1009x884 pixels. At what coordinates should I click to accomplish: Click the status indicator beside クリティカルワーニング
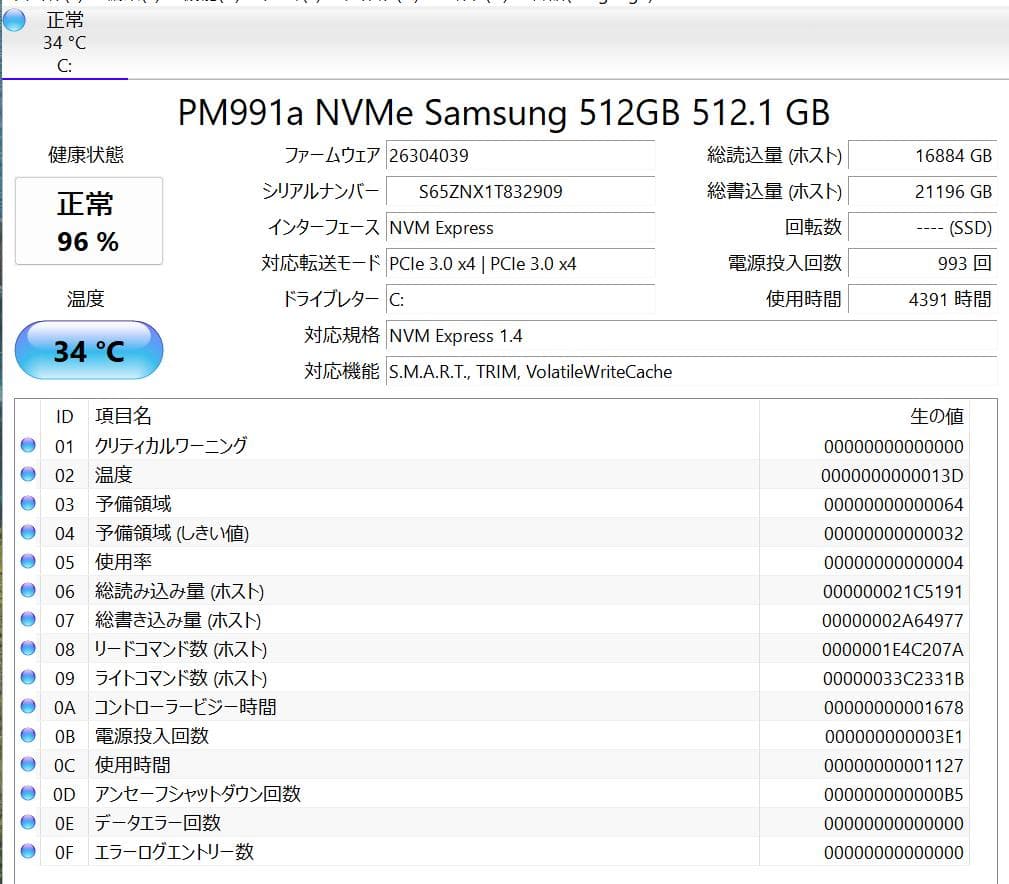click(x=27, y=445)
